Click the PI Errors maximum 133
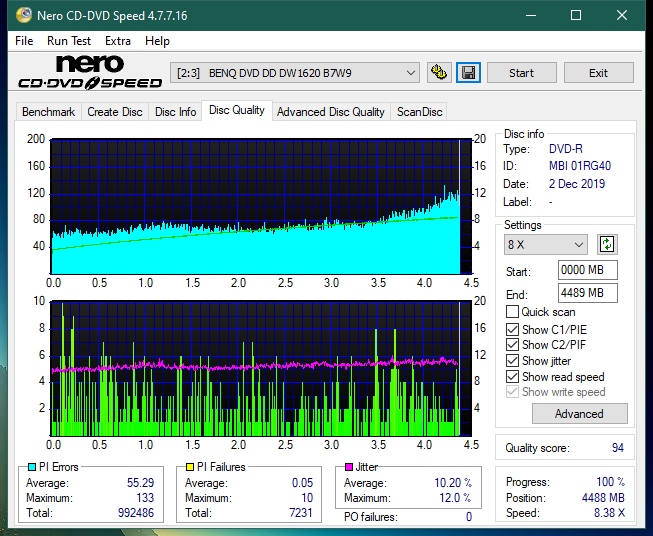This screenshot has width=653, height=536. point(145,498)
